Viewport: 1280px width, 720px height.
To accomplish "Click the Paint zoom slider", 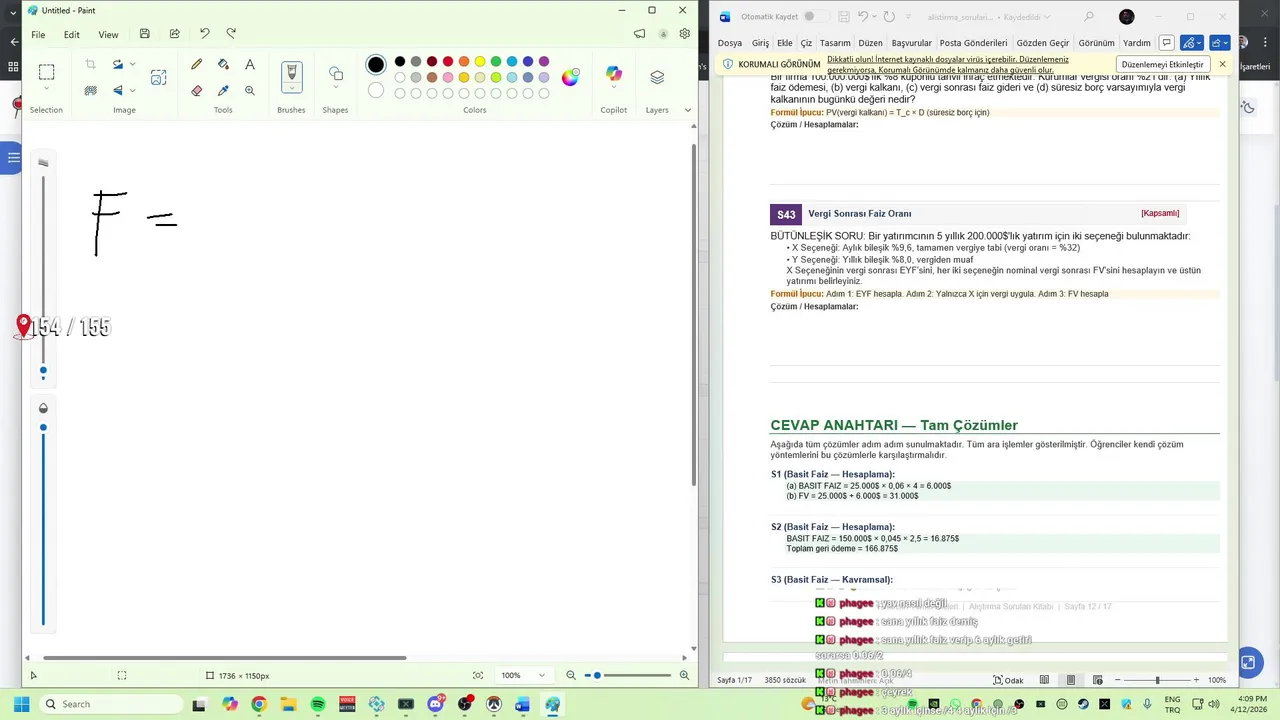I will point(627,675).
